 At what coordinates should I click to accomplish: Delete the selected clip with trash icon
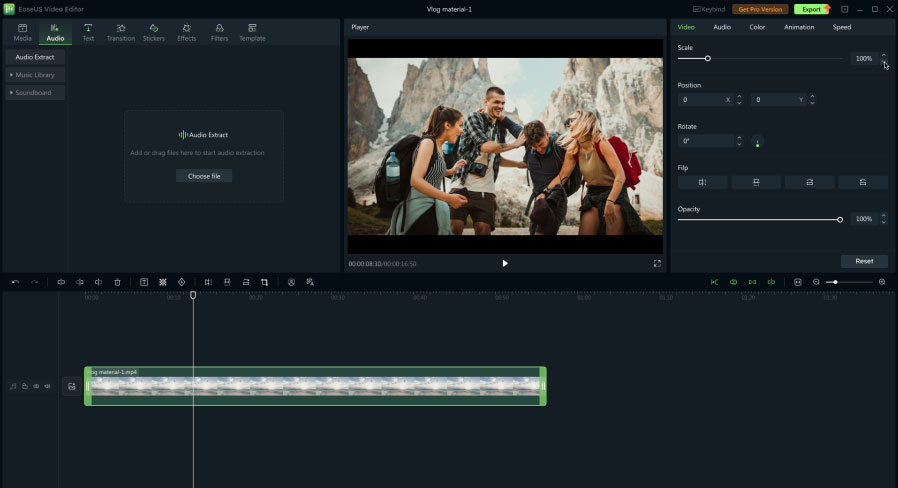(x=117, y=282)
